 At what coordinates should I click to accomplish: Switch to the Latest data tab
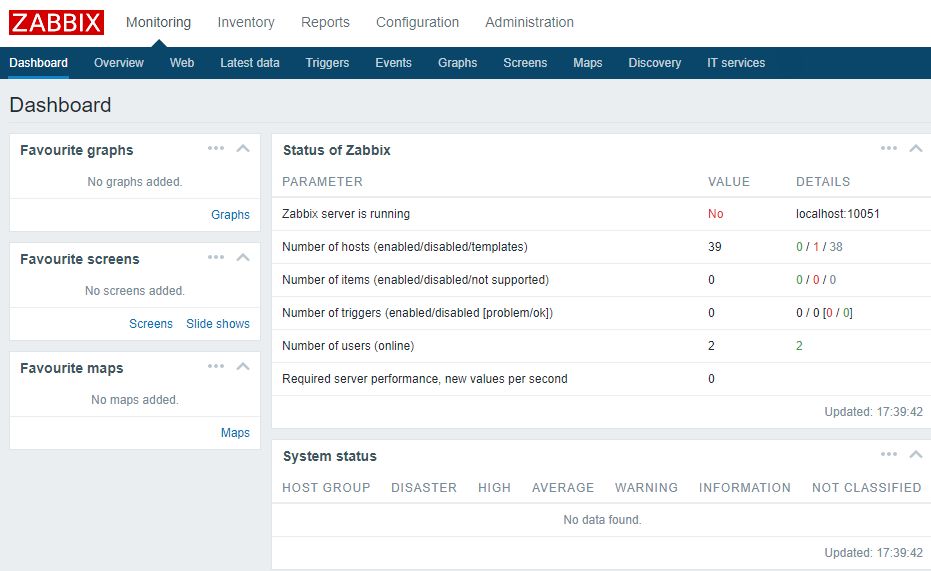[250, 63]
